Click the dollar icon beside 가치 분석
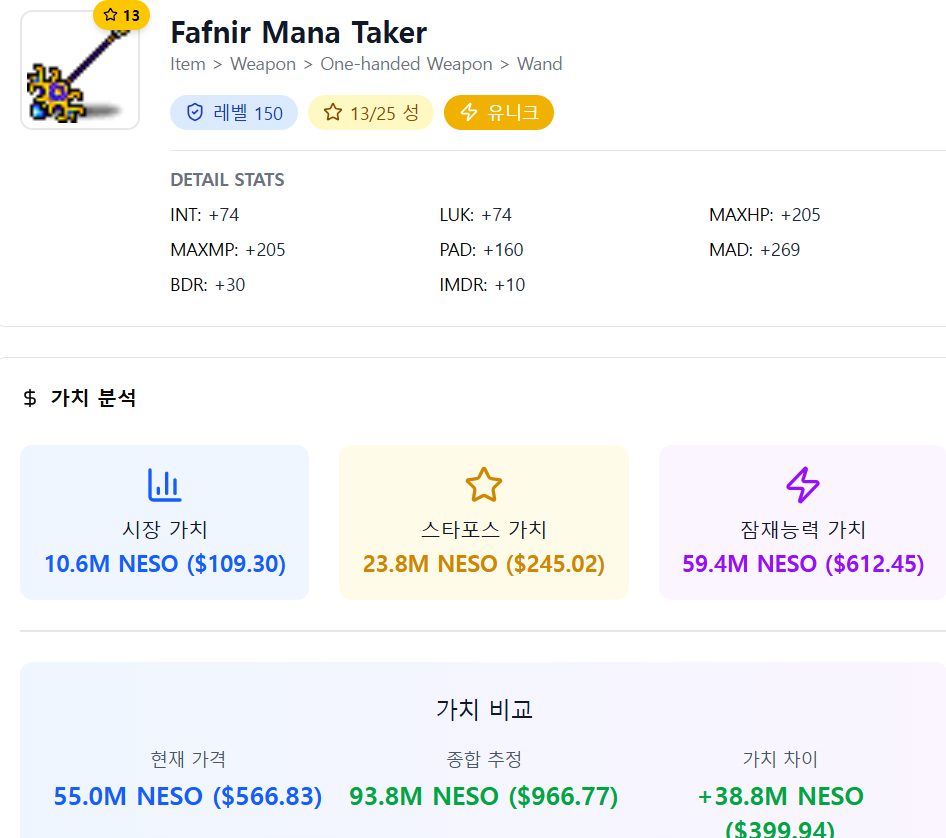946x838 pixels. 29,399
